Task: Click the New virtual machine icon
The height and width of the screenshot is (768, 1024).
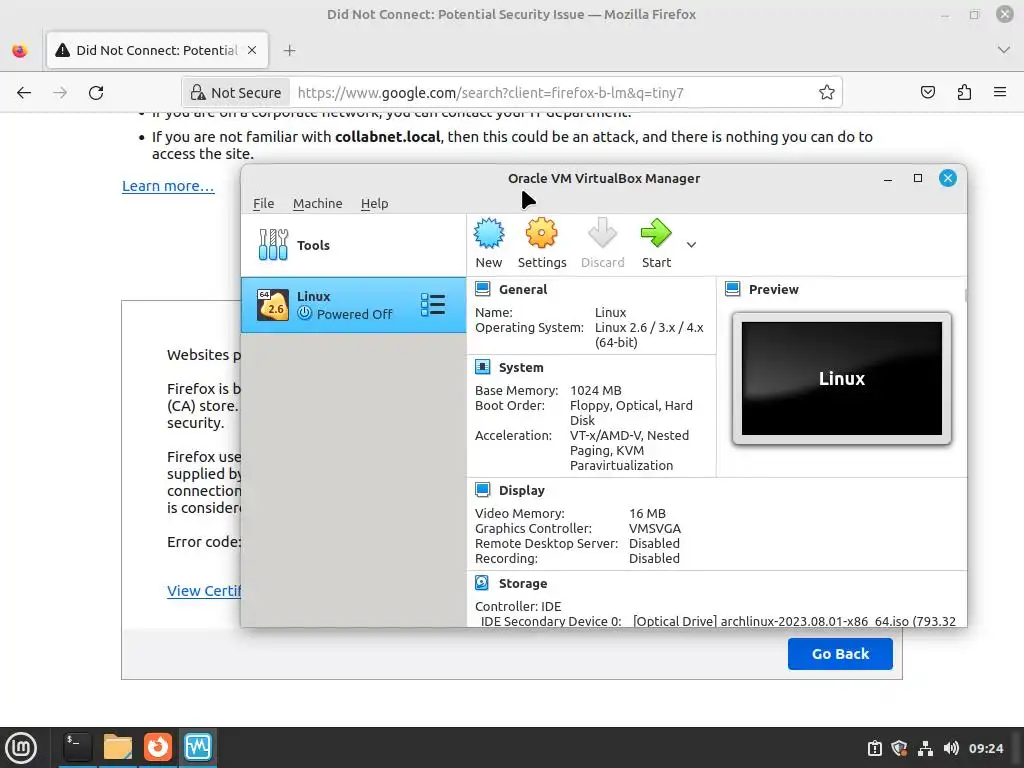Action: point(488,233)
